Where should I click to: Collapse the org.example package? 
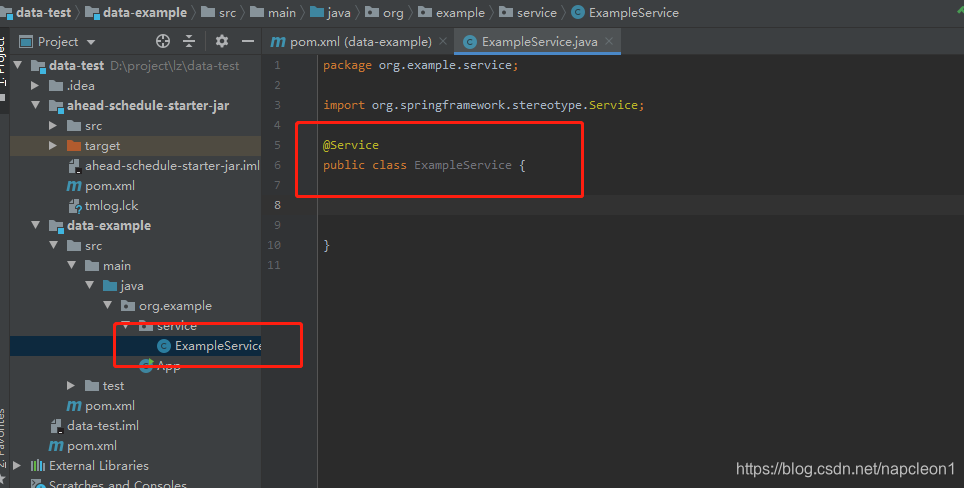click(x=108, y=305)
